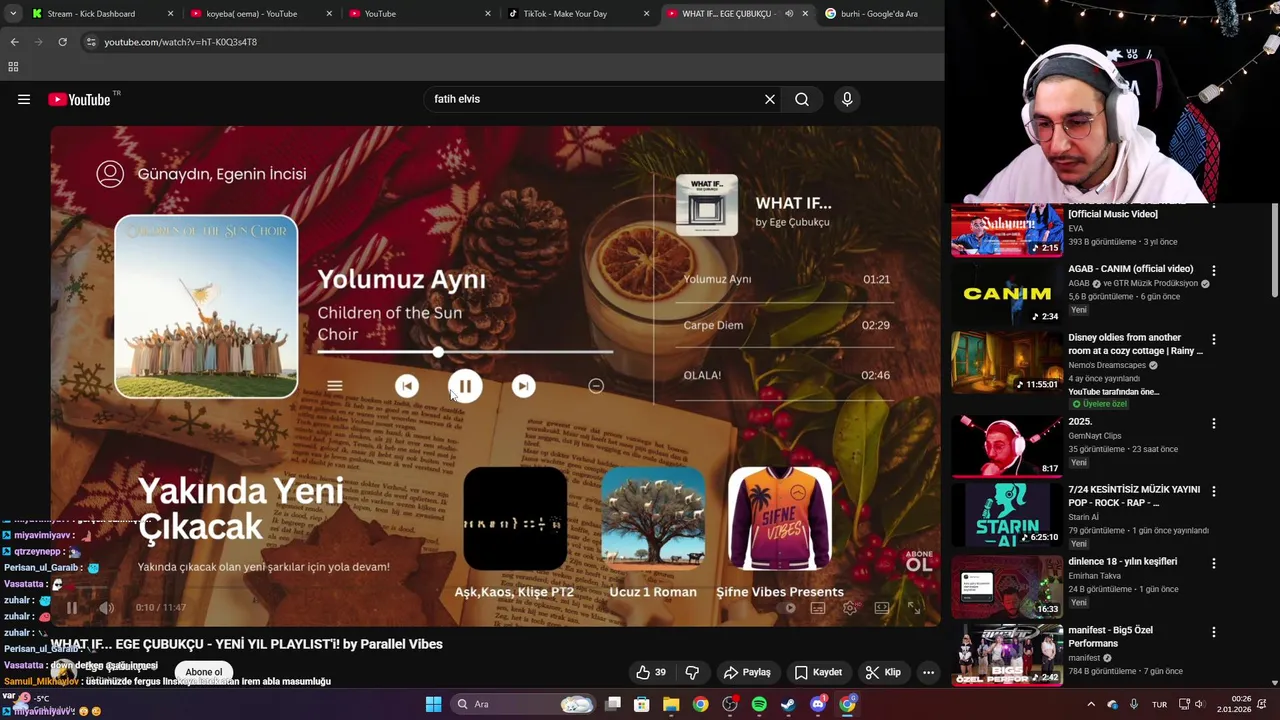Open the GemNayt Clips channel name

tap(1094, 436)
